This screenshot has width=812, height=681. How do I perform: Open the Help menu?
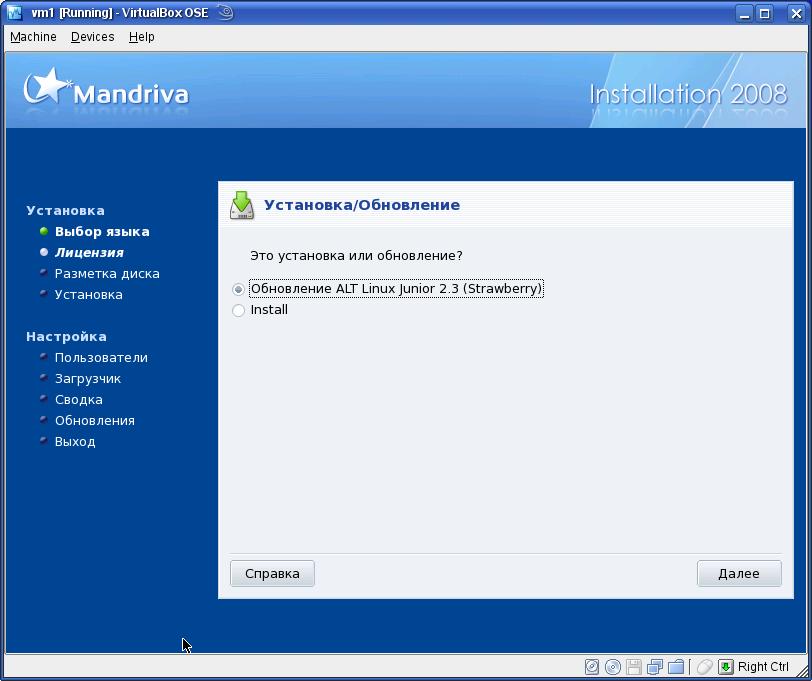[x=141, y=37]
